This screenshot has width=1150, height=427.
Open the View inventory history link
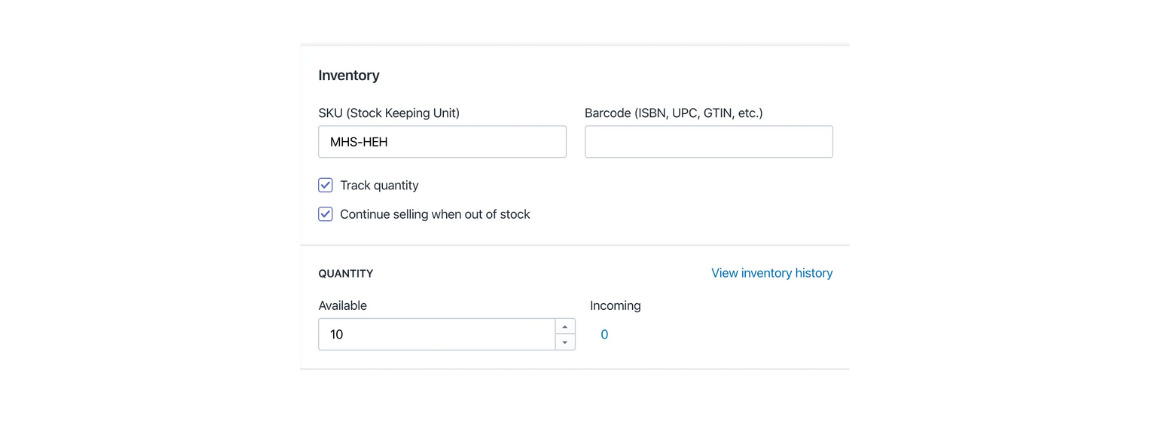click(x=771, y=273)
